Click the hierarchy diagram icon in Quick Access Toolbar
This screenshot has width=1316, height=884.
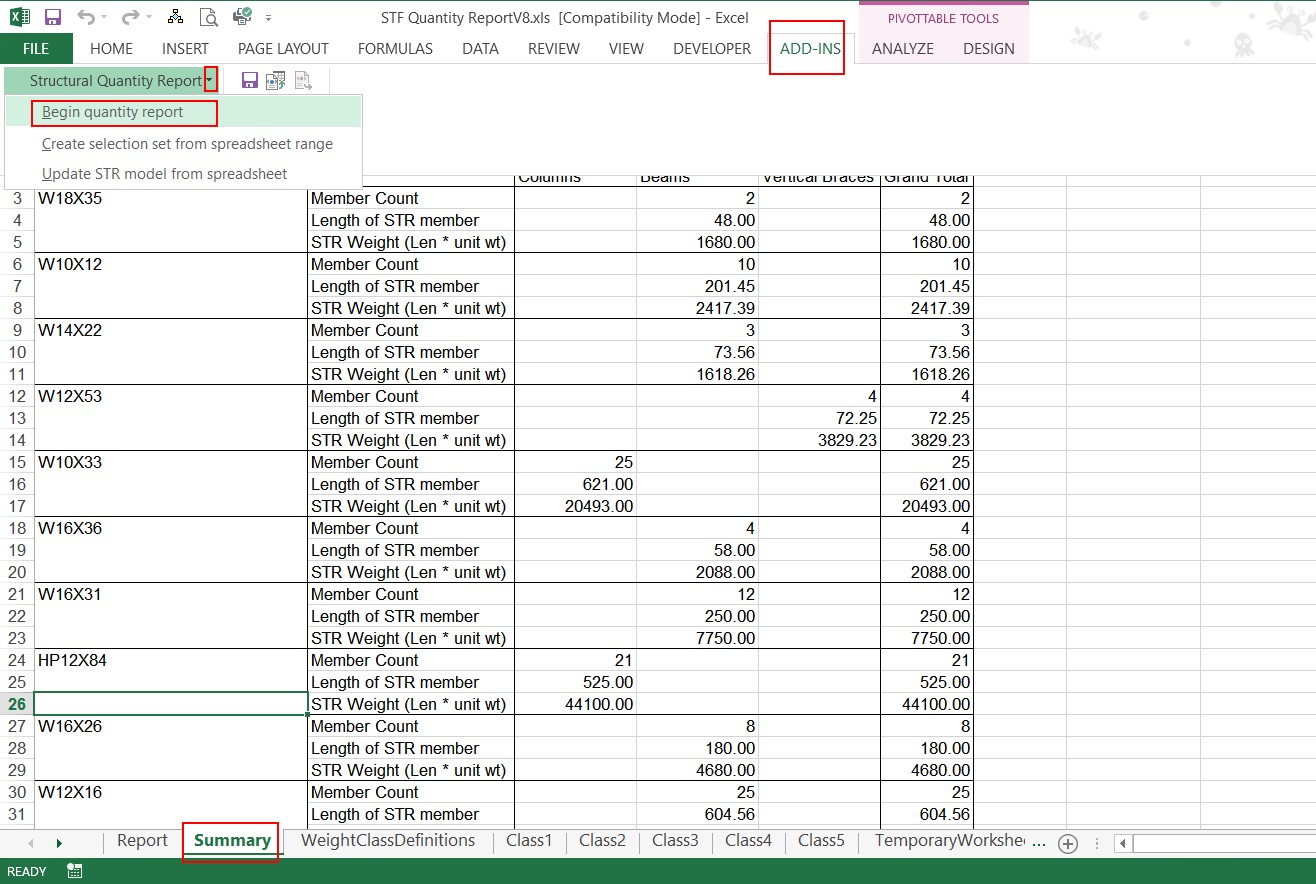click(176, 17)
